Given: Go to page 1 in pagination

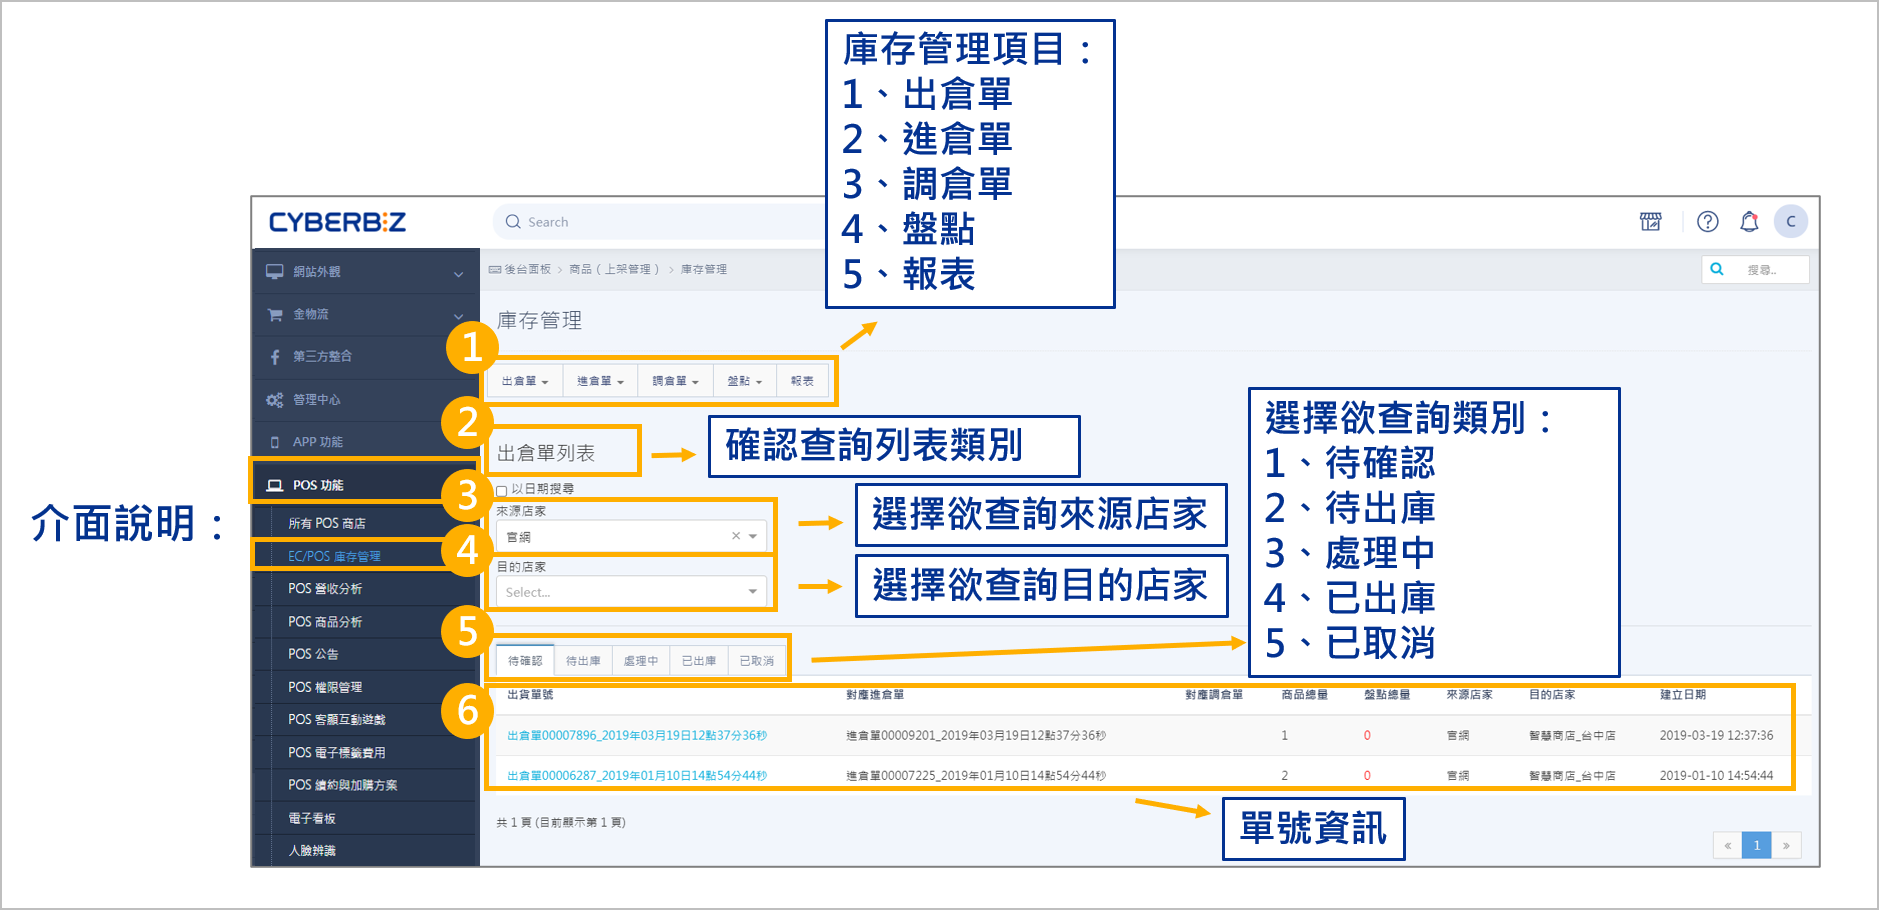Looking at the screenshot, I should pos(1757,845).
